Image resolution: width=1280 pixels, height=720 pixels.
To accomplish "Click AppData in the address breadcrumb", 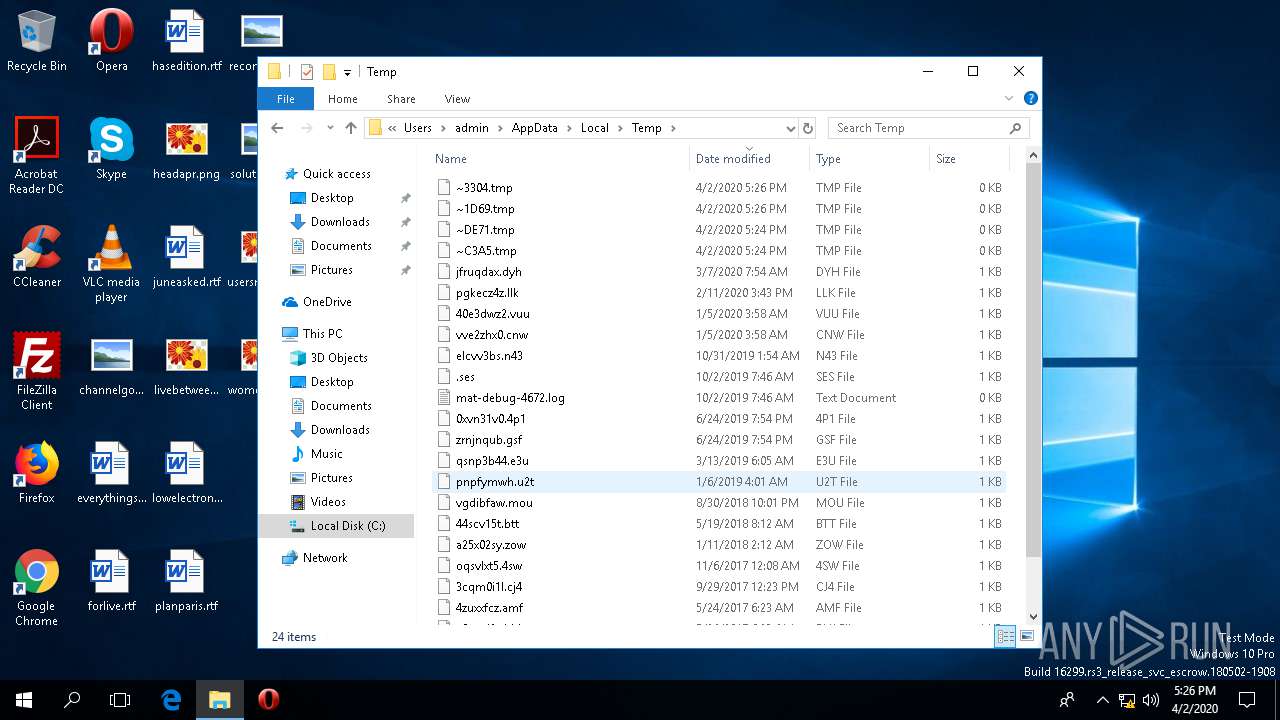I will pyautogui.click(x=534, y=128).
